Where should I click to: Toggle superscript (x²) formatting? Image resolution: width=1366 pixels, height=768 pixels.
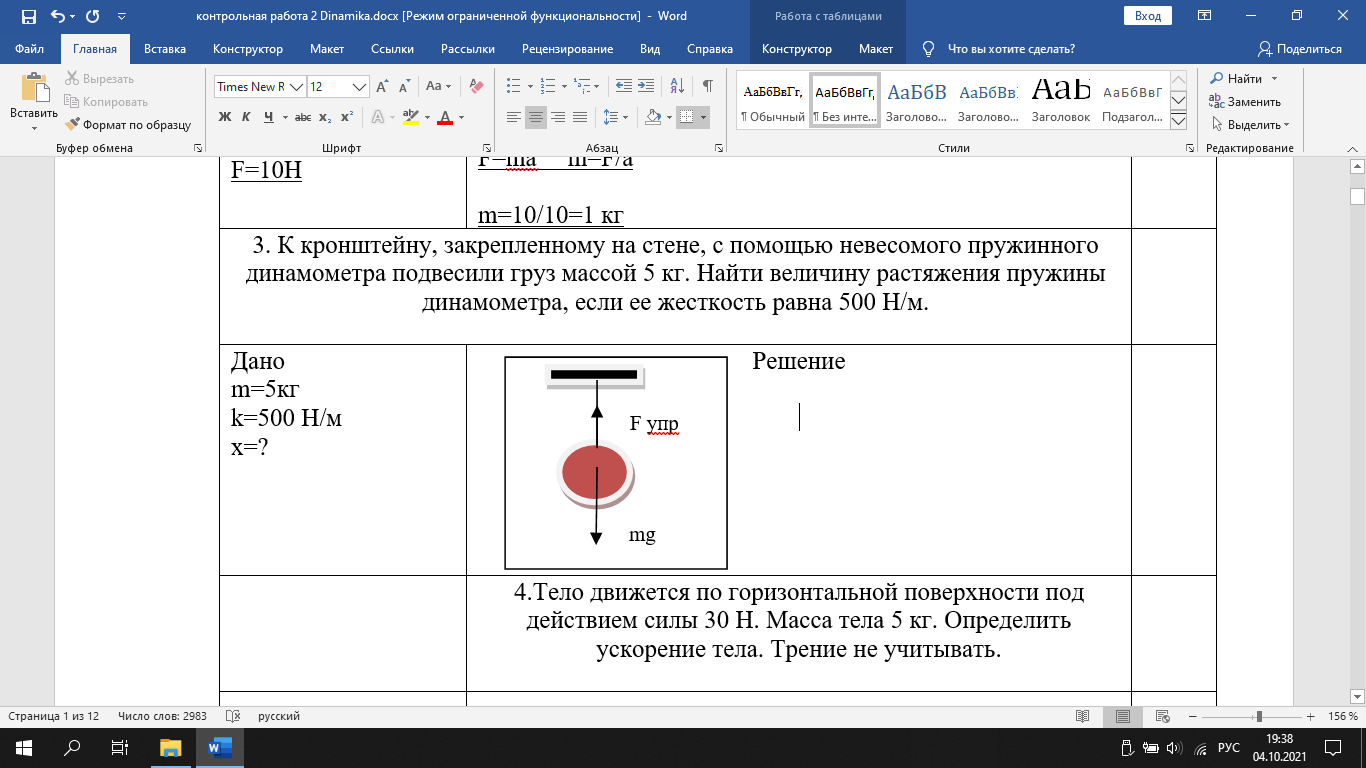coord(346,117)
